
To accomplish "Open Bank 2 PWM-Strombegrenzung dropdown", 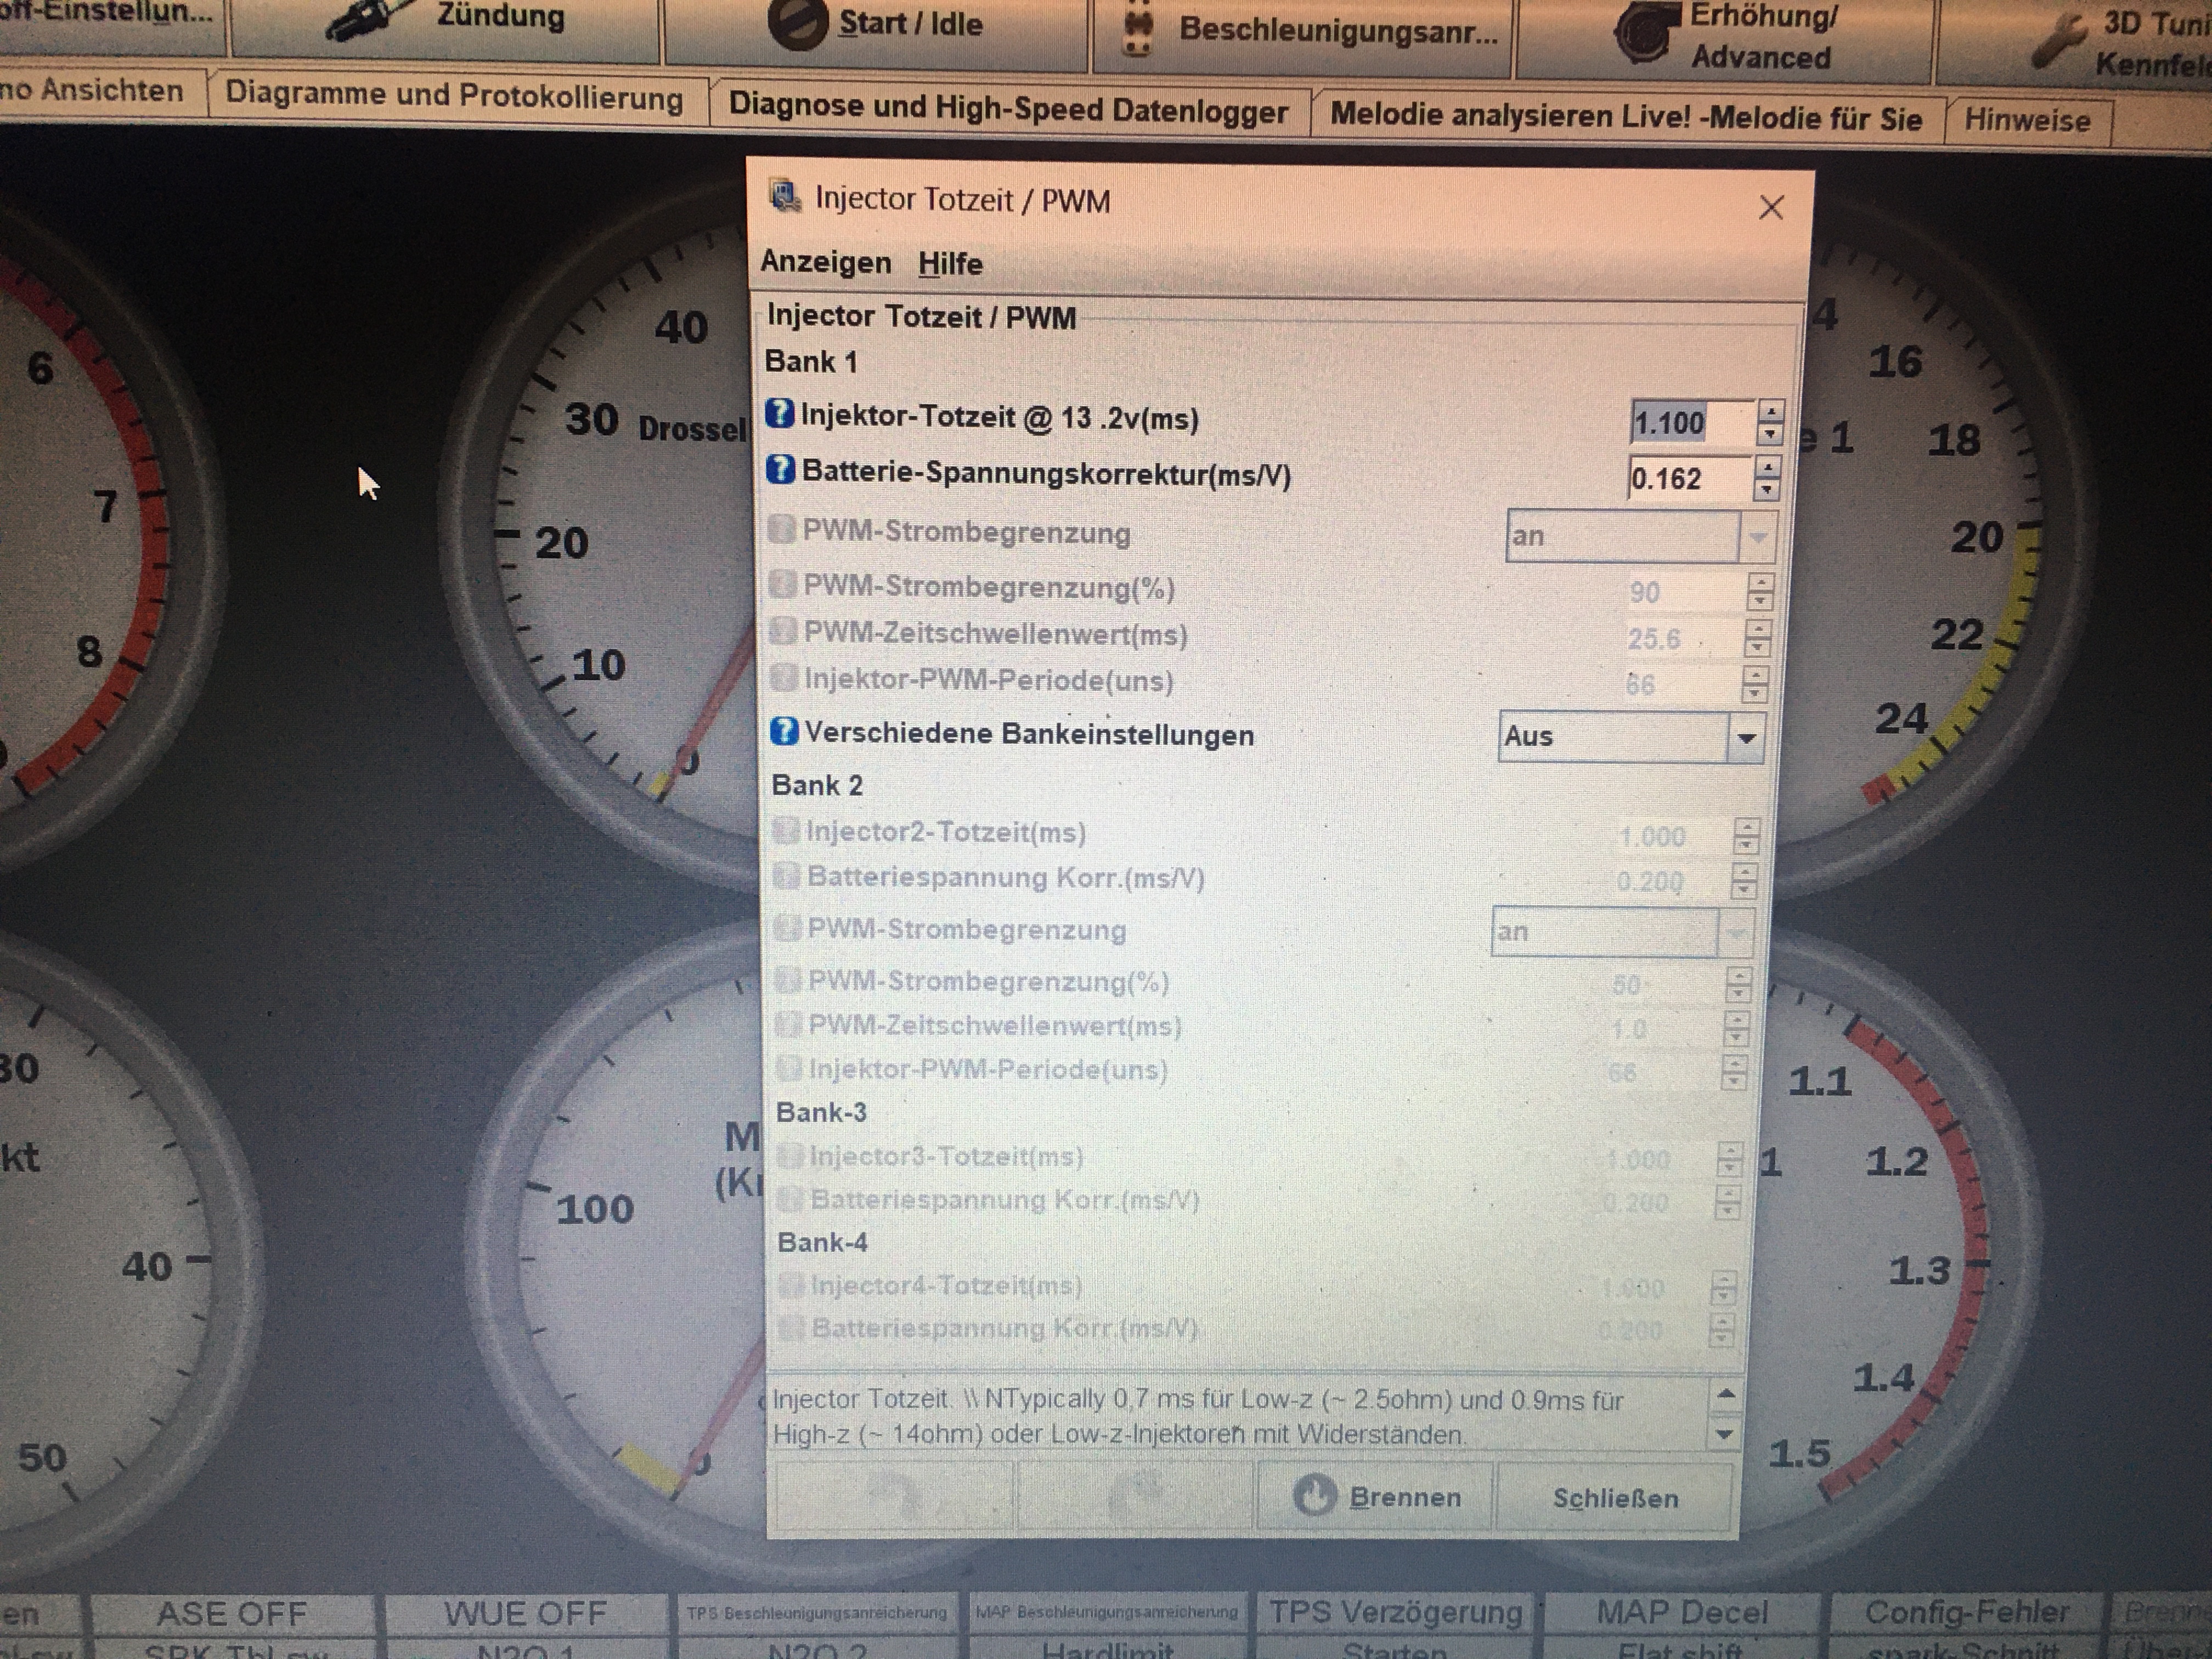I will [1735, 933].
